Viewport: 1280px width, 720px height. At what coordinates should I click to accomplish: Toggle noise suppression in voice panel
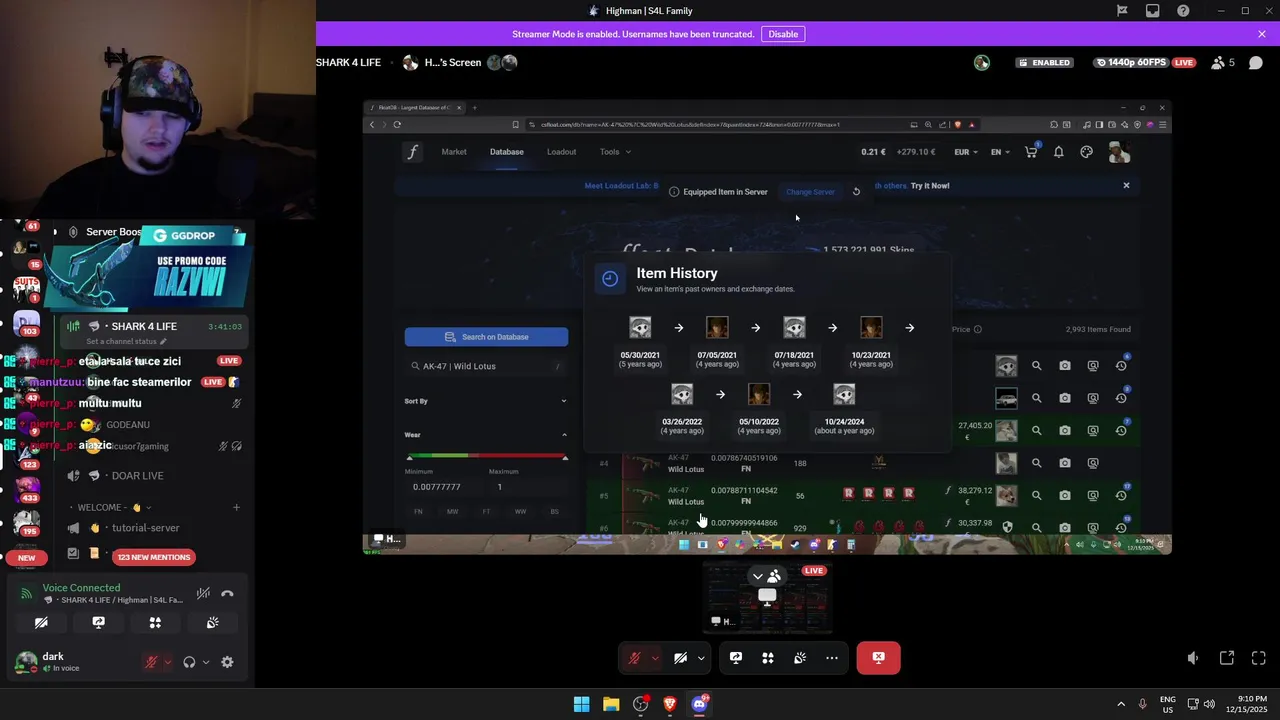point(203,594)
